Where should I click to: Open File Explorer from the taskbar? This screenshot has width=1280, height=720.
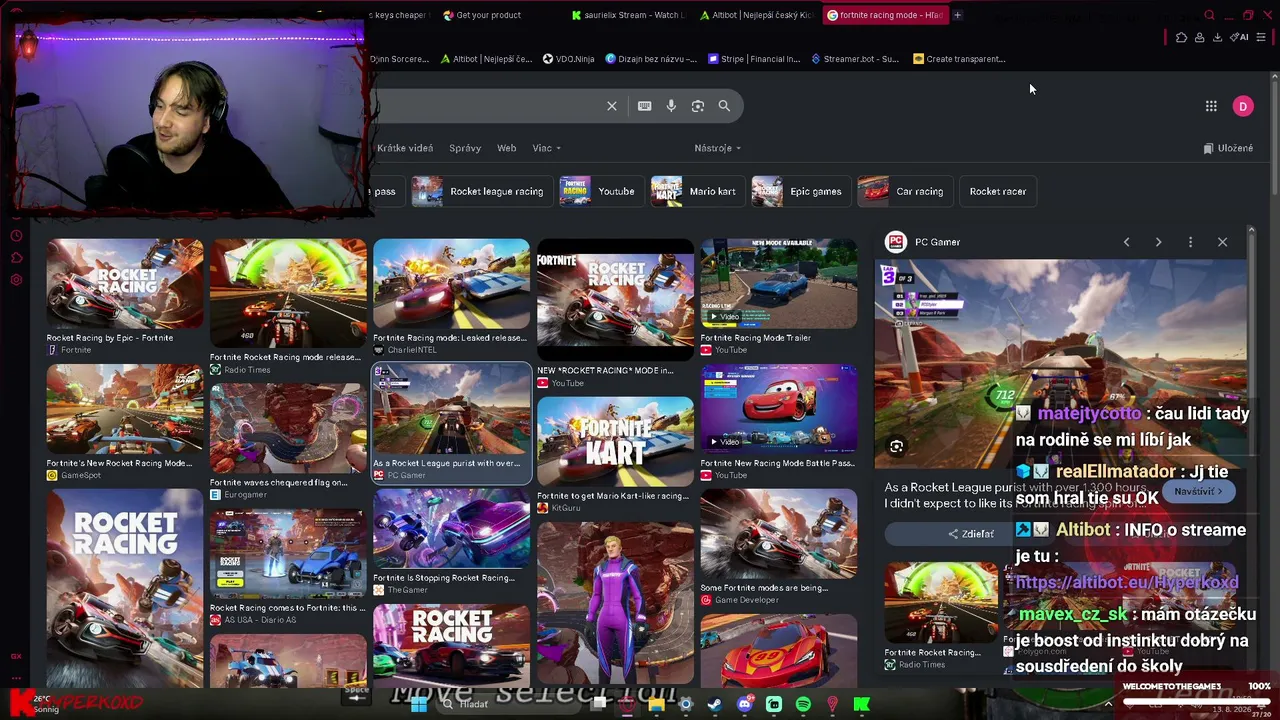[656, 705]
